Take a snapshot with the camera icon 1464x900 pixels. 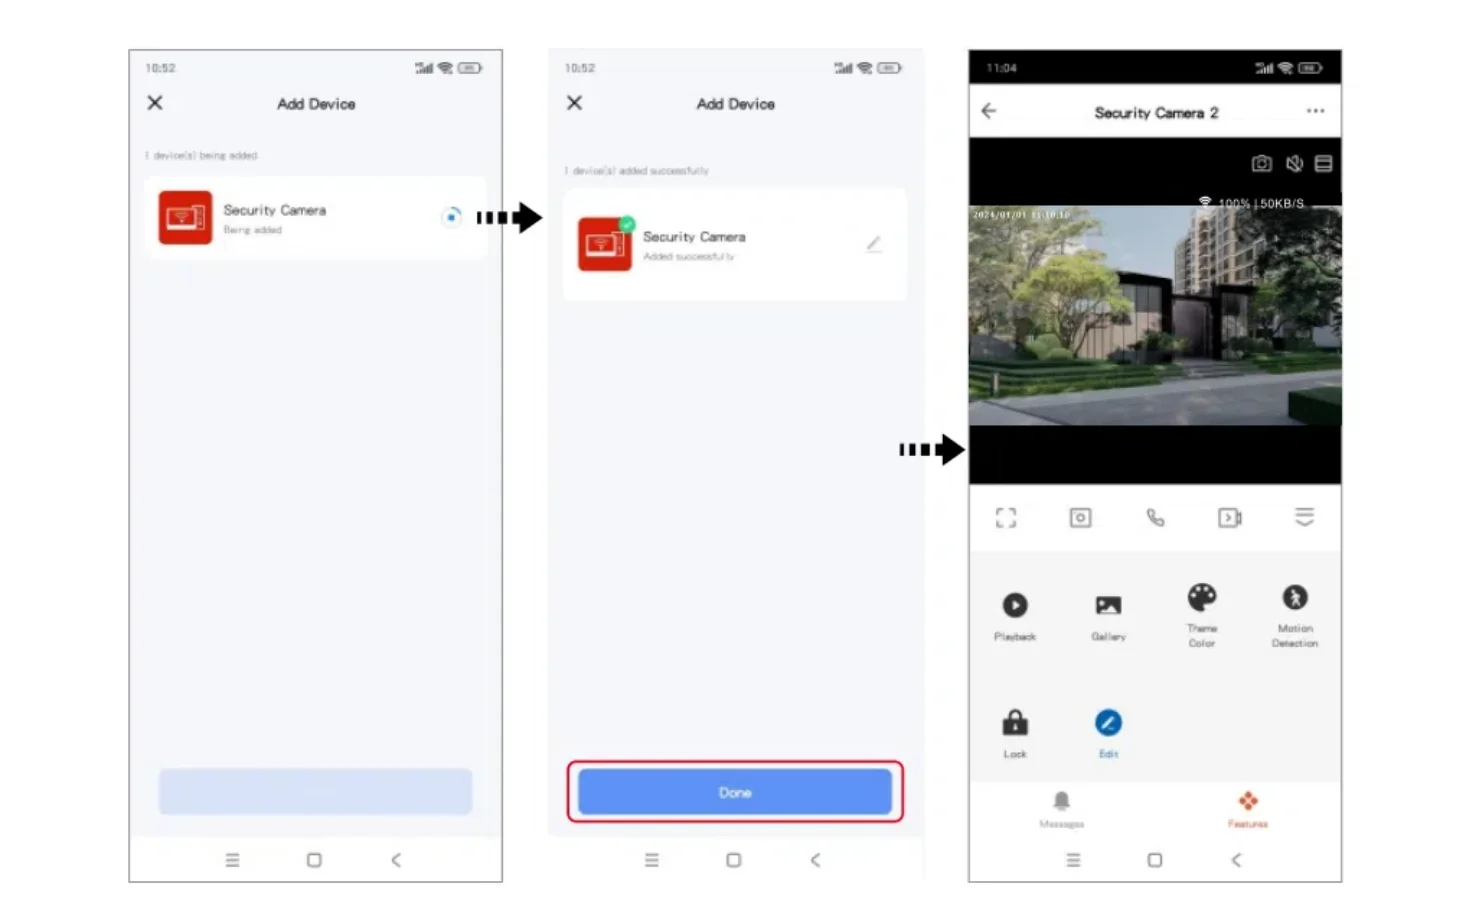(x=1262, y=163)
